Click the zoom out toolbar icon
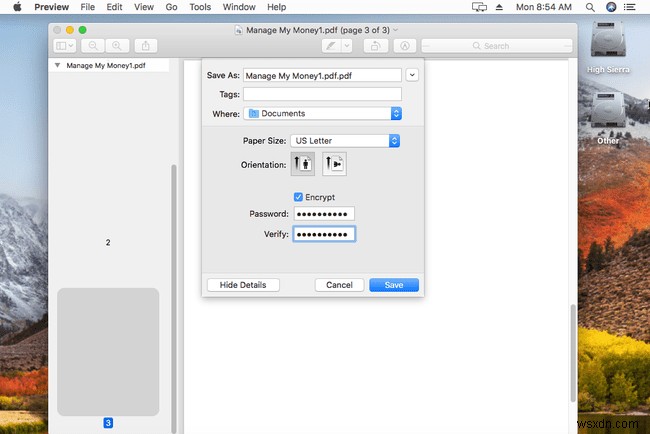This screenshot has width=650, height=434. [93, 46]
